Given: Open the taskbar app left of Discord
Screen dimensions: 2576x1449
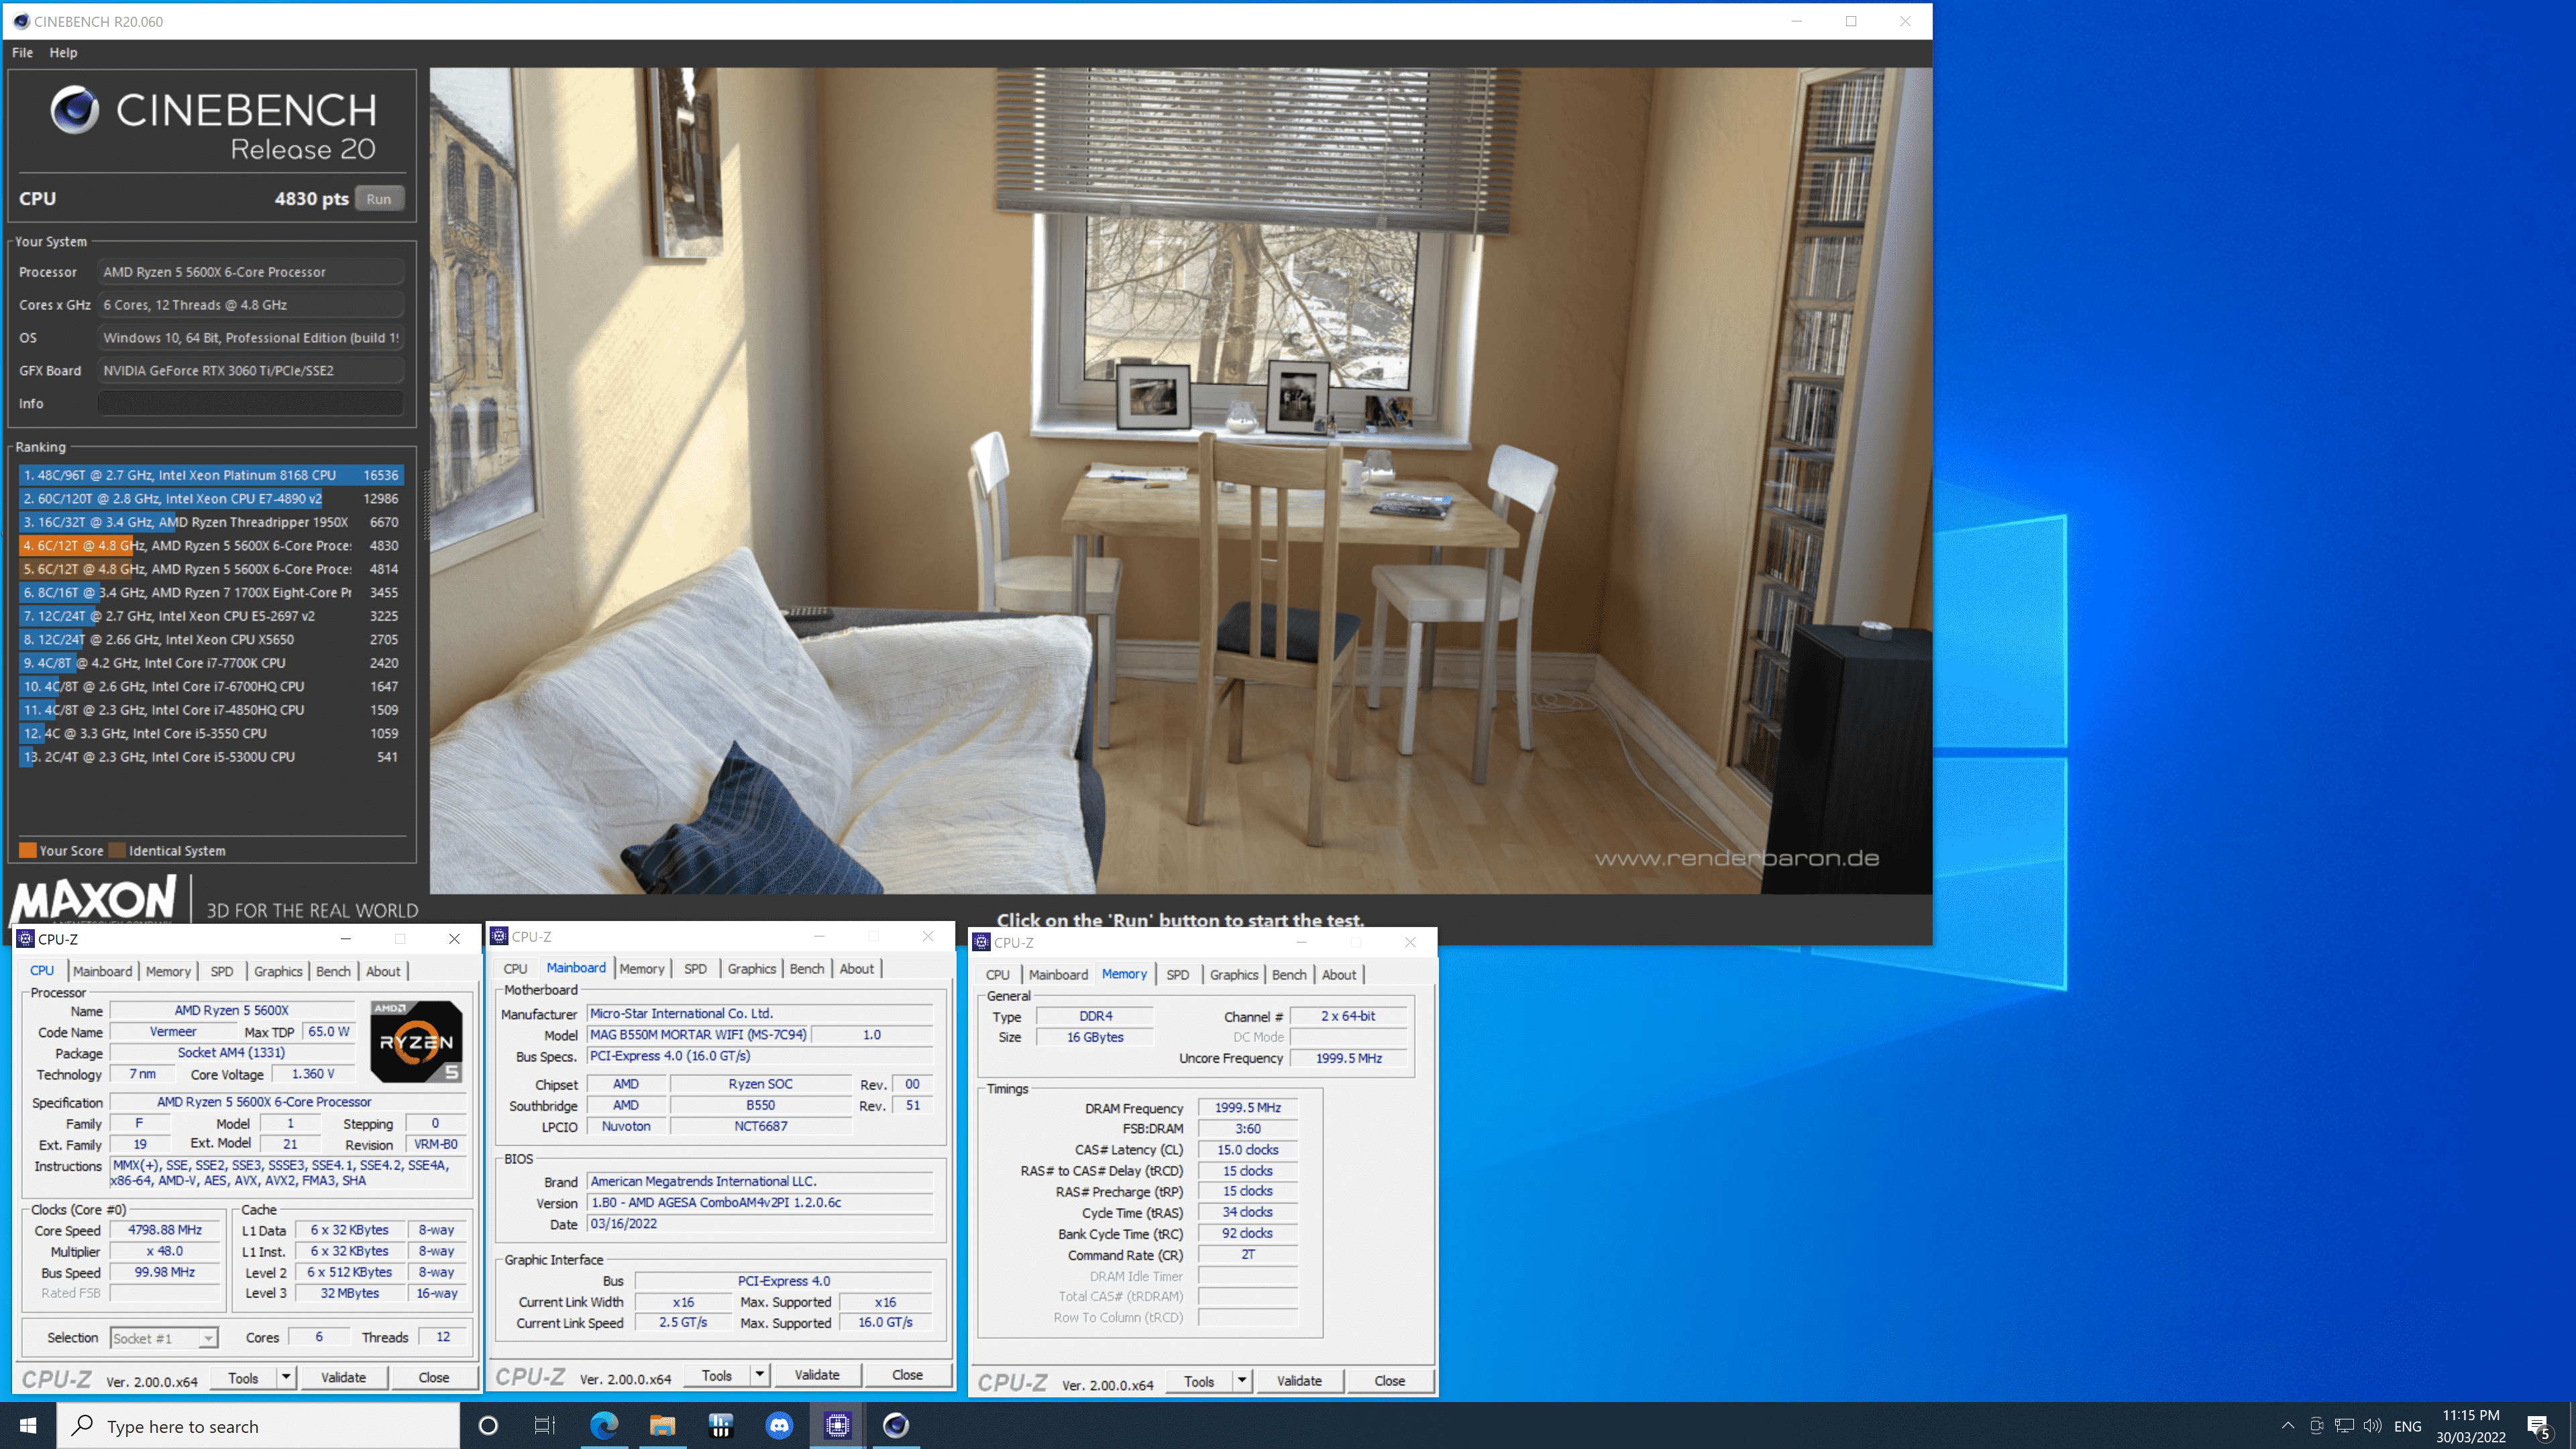Looking at the screenshot, I should click(x=721, y=1425).
